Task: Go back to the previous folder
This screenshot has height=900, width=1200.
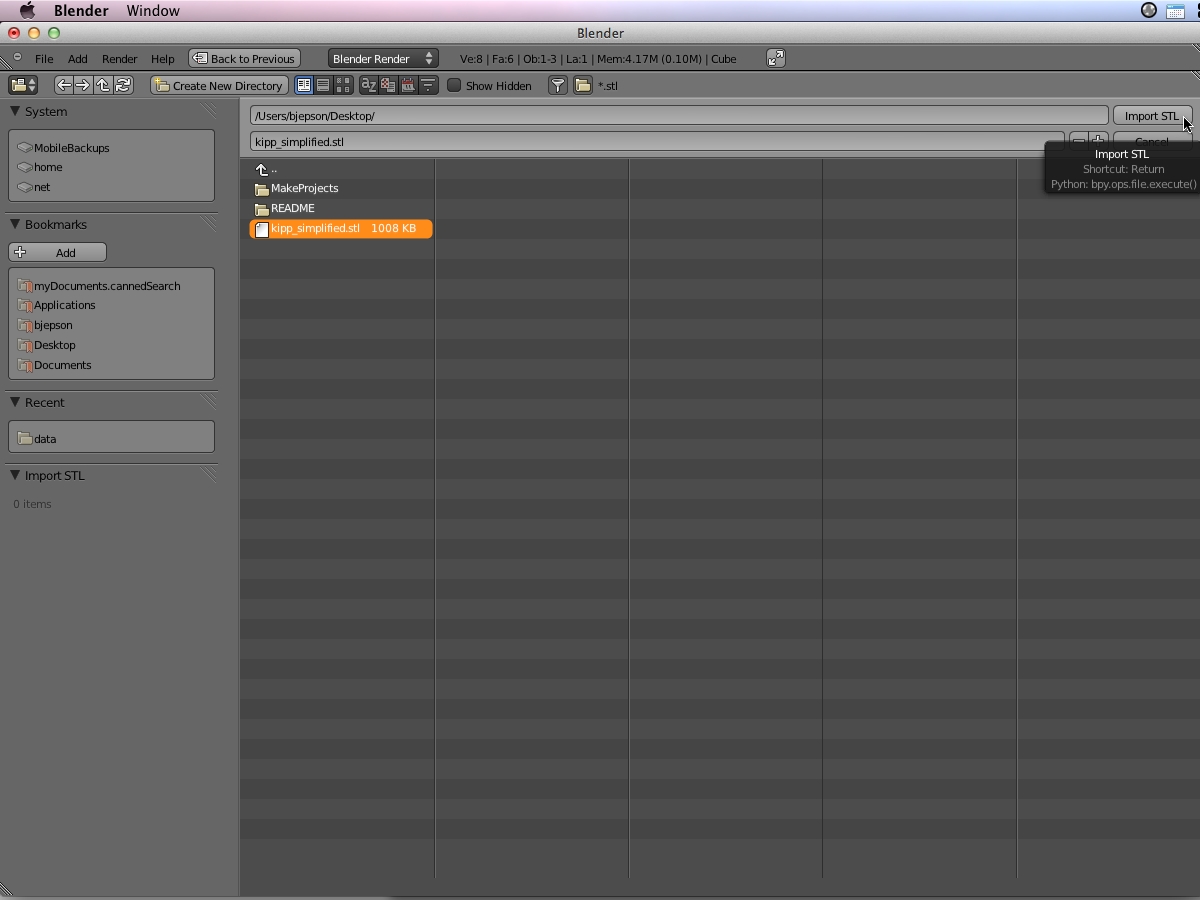Action: coord(64,85)
